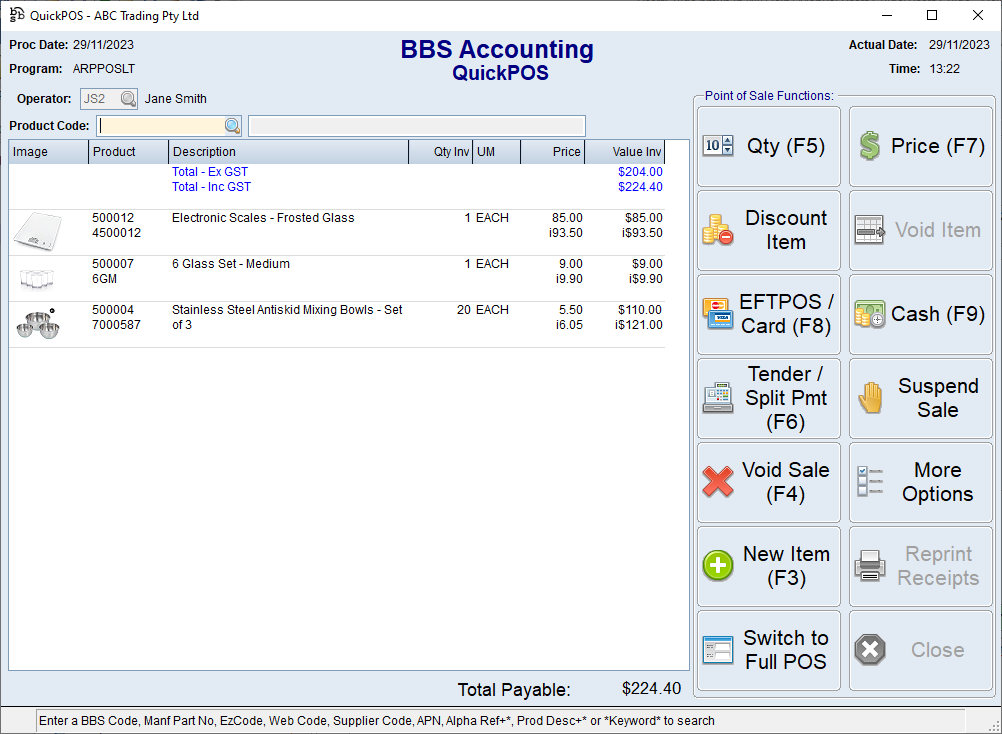Viewport: 1002px width, 734px height.
Task: Choose Cash (F9) payment
Action: (x=921, y=314)
